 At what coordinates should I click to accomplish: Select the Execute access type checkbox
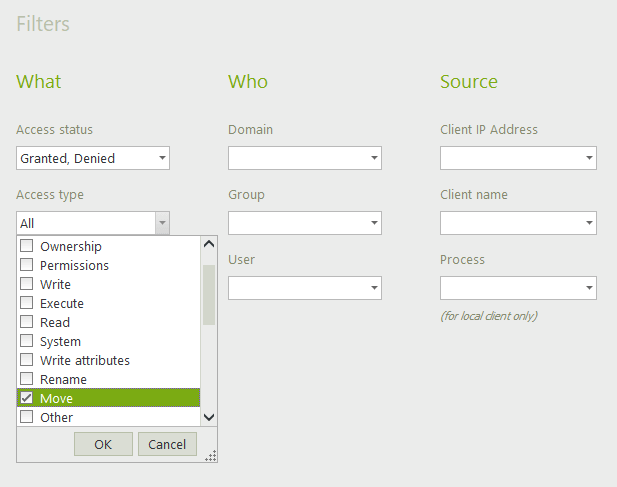[x=27, y=303]
